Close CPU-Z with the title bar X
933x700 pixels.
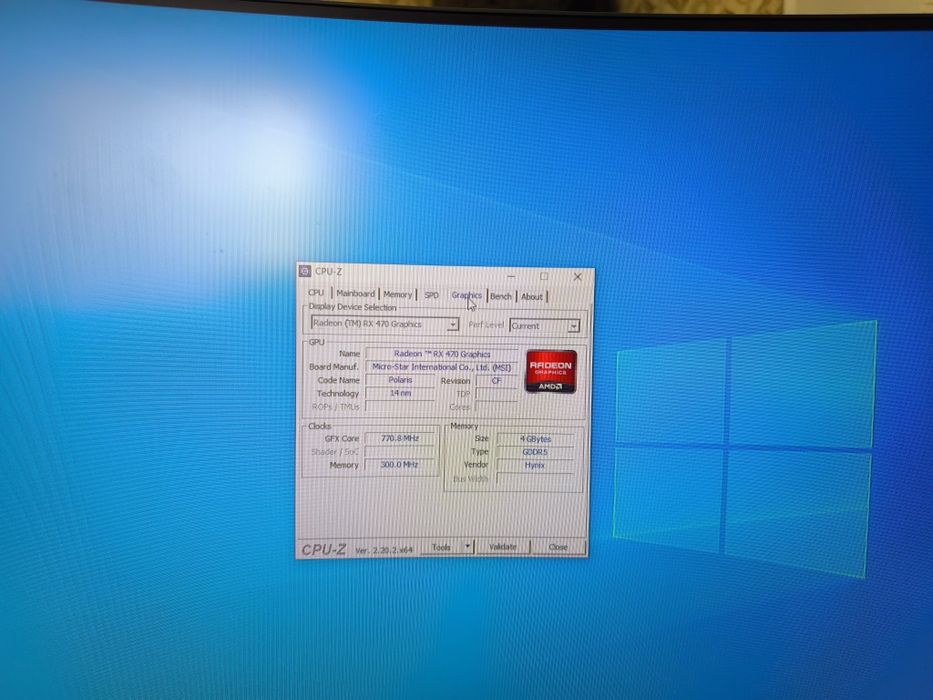coord(578,277)
